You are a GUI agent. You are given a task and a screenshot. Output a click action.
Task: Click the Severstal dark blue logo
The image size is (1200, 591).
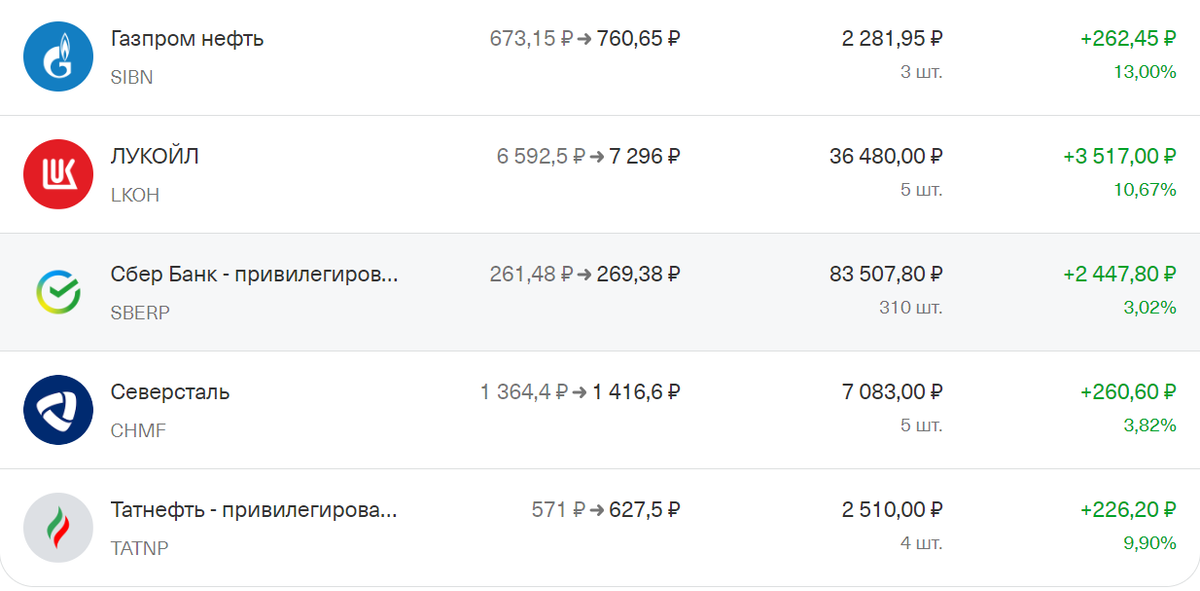[58, 410]
